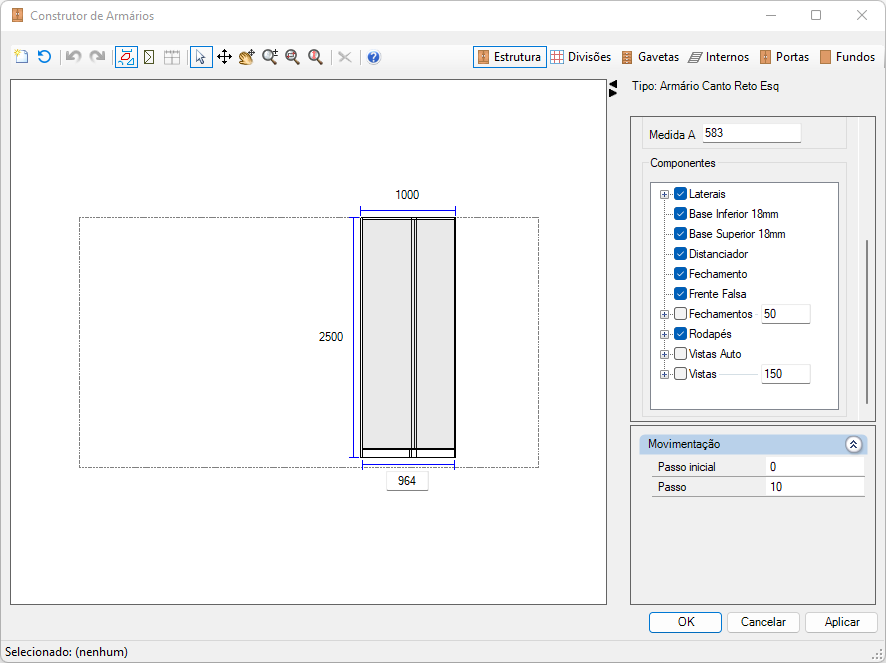The width and height of the screenshot is (886, 663).
Task: Click the Medida A input field
Action: 752,133
